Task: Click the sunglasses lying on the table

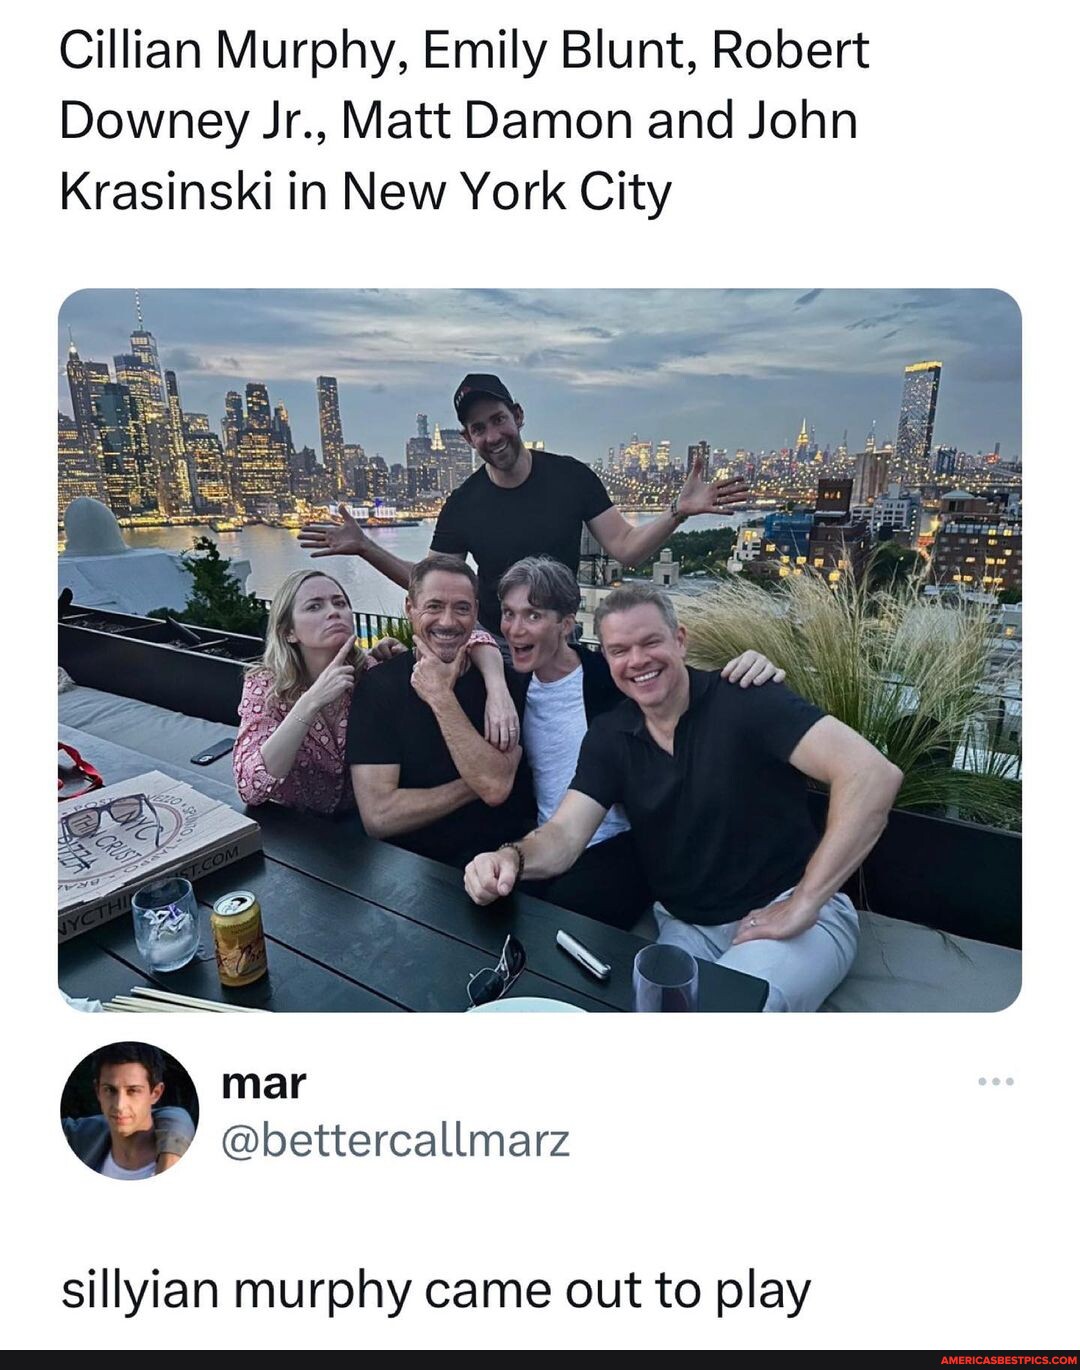Action: 497,970
